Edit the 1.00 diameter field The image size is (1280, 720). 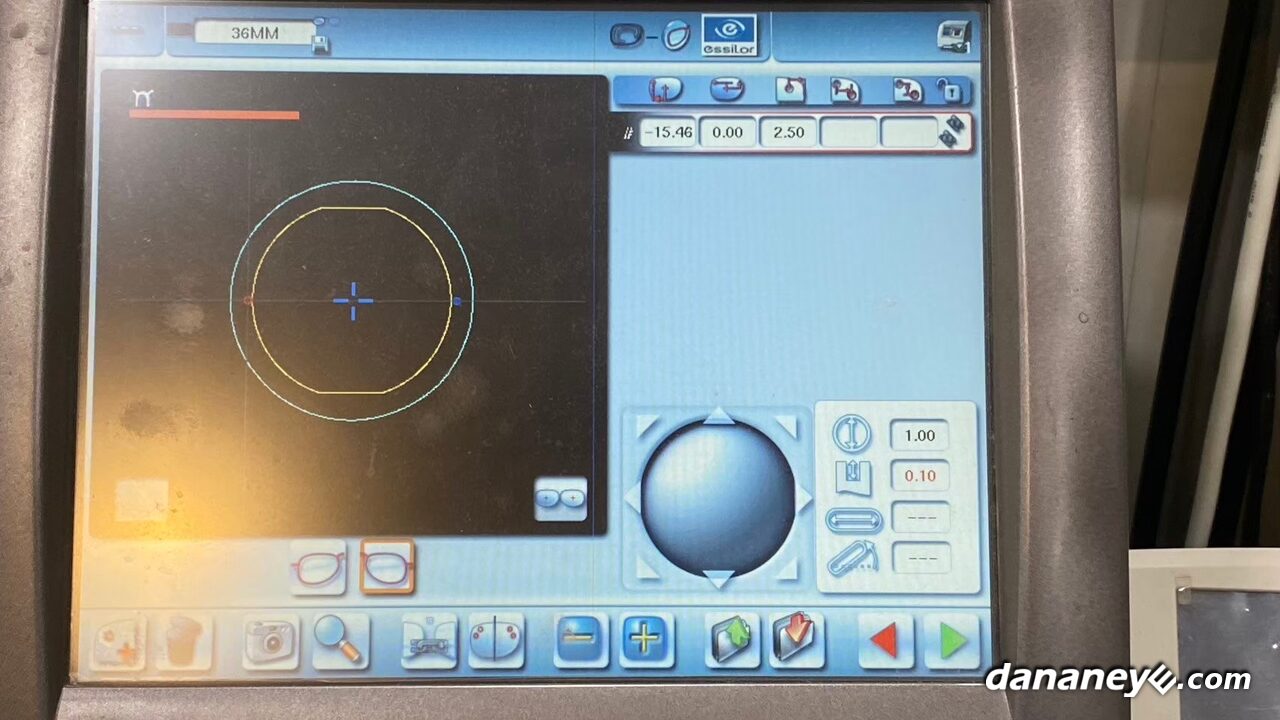point(919,435)
